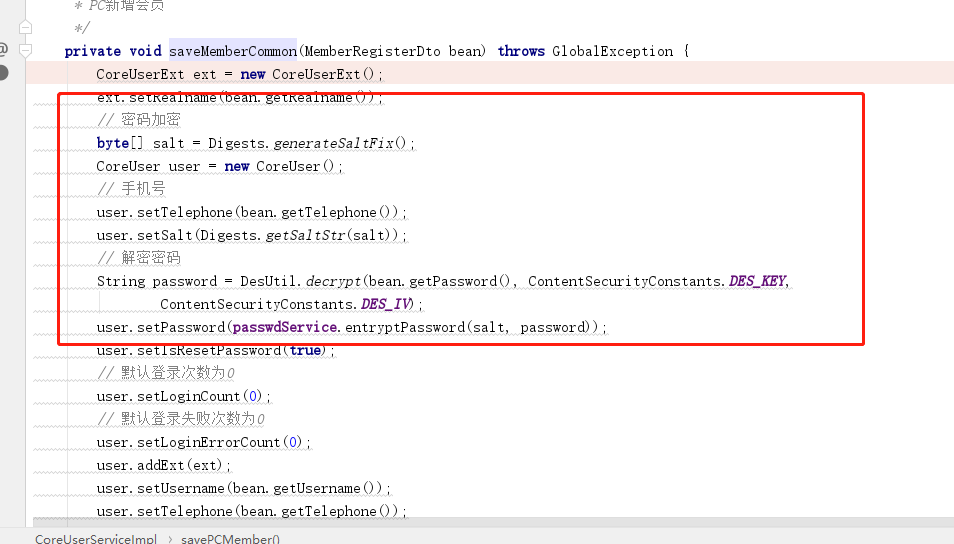Click the GlobalException class name
The height and width of the screenshot is (544, 954).
613,51
